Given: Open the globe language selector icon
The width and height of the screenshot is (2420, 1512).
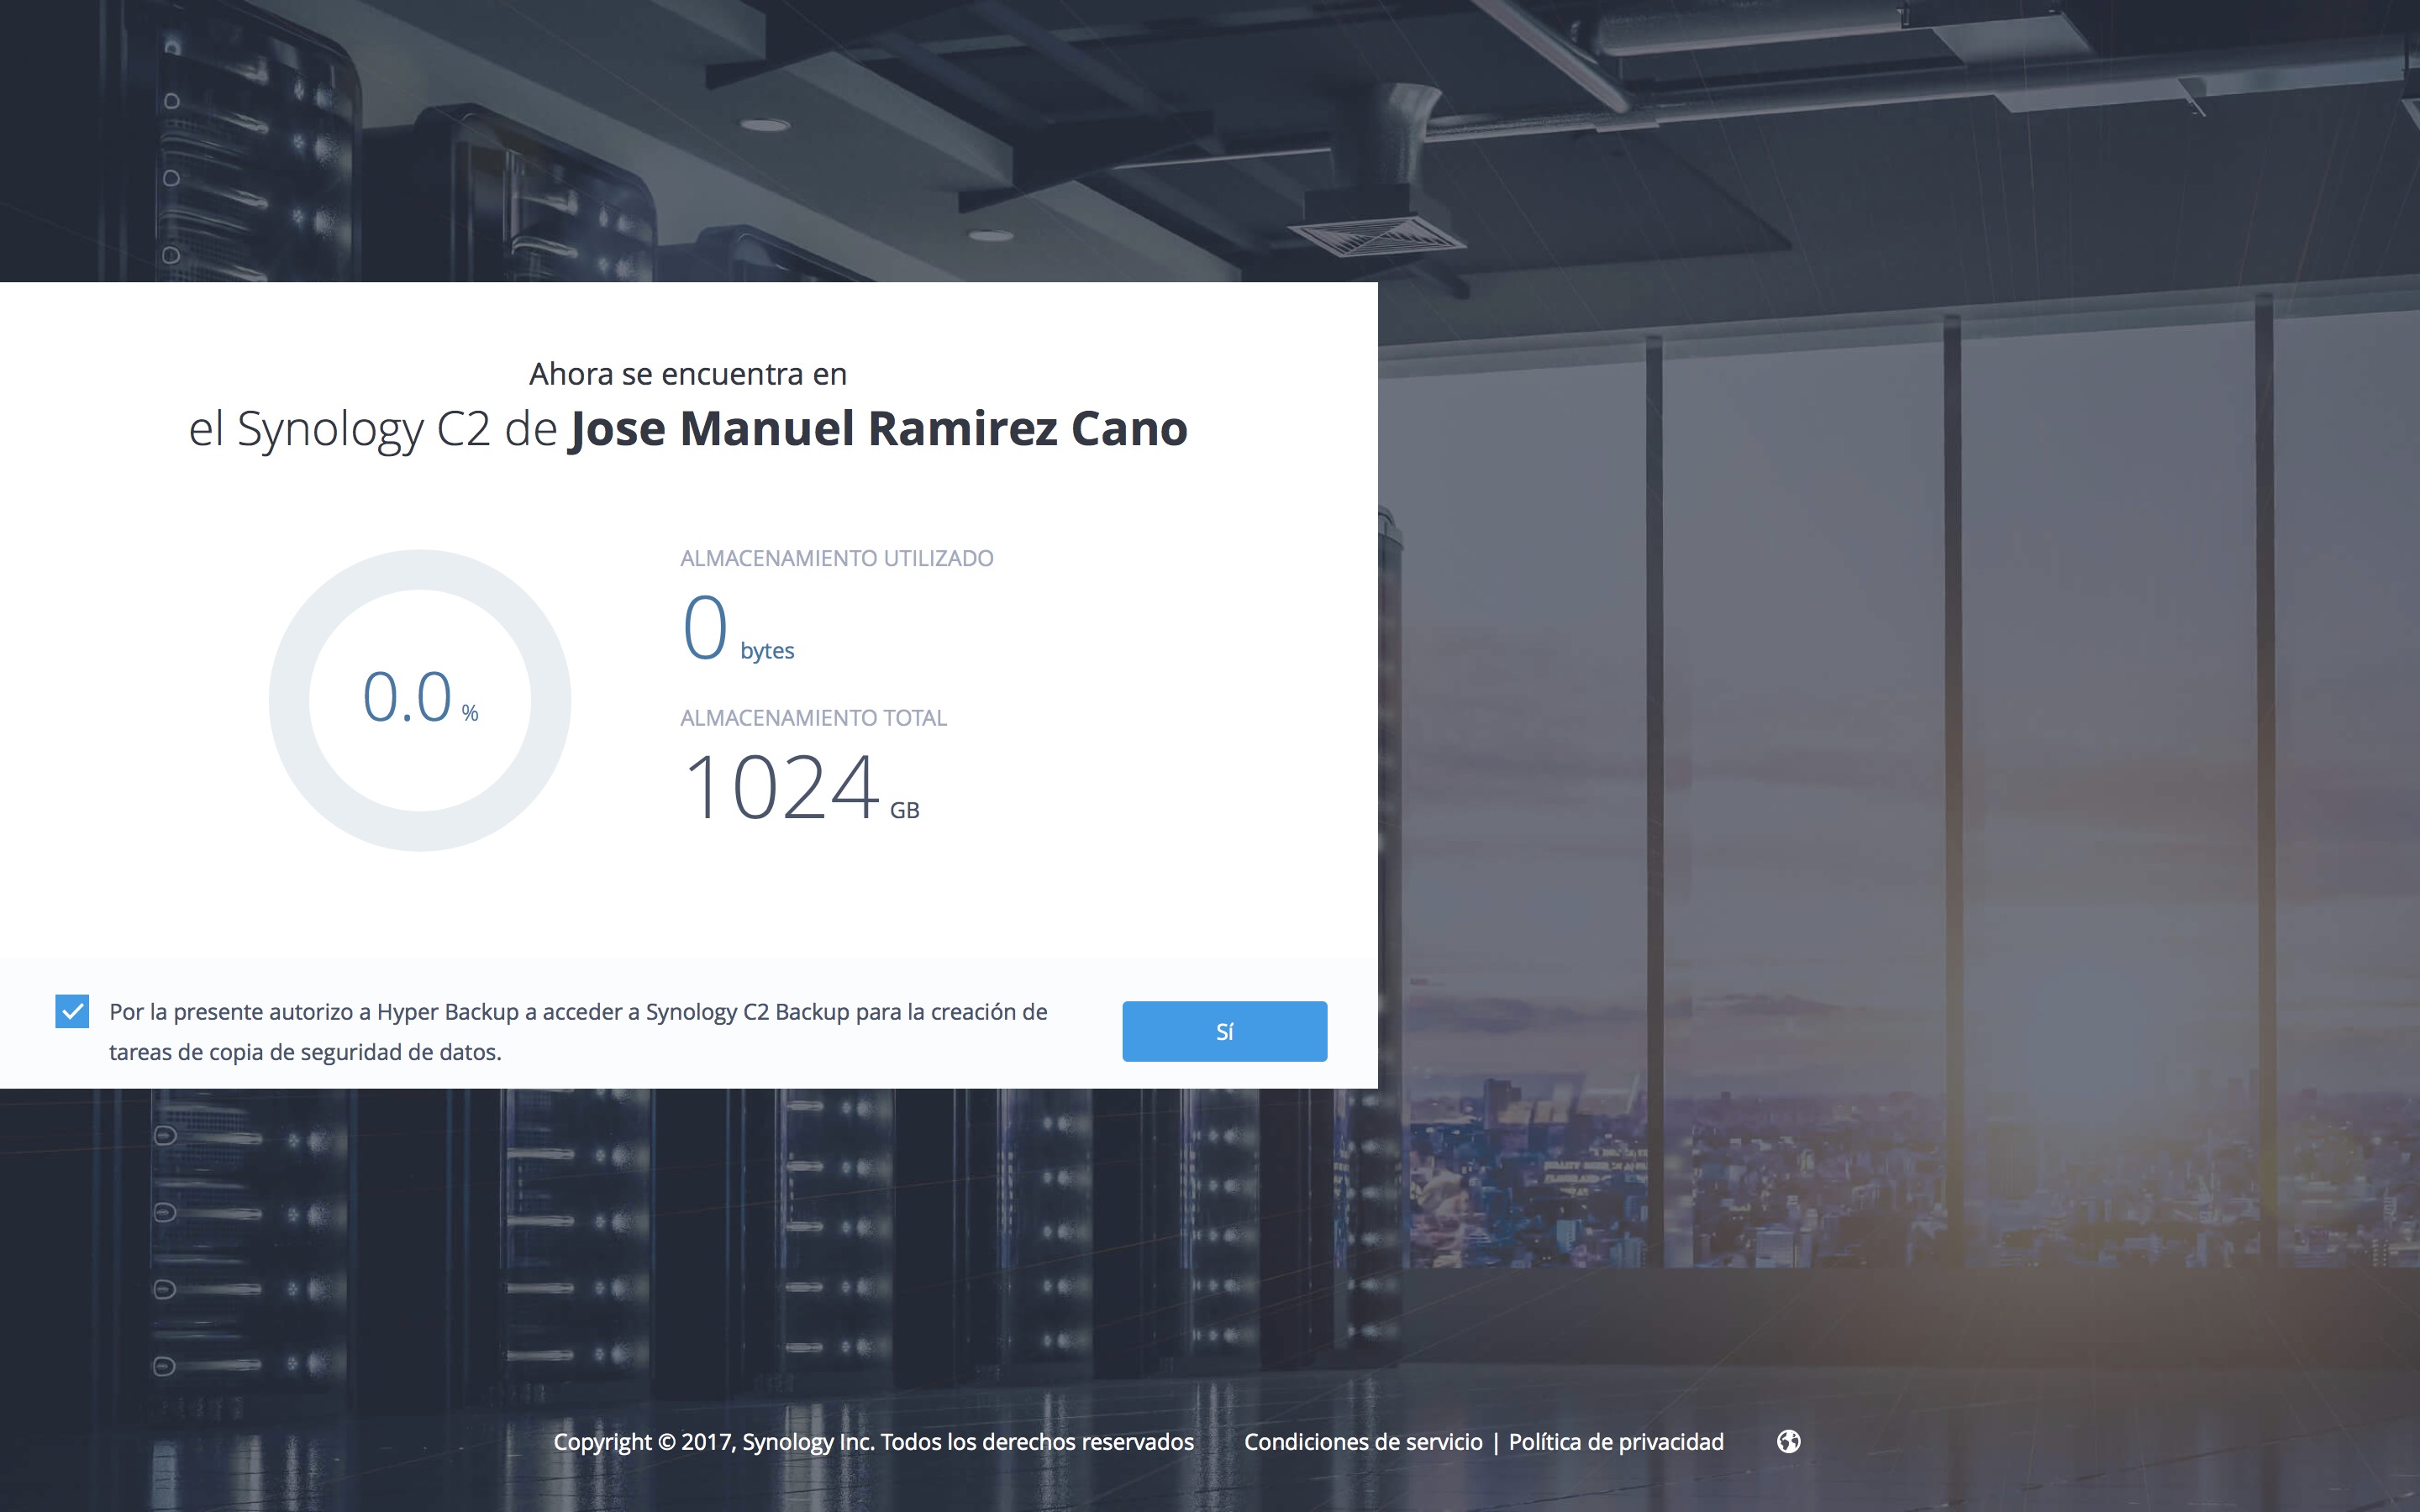Looking at the screenshot, I should (1788, 1441).
